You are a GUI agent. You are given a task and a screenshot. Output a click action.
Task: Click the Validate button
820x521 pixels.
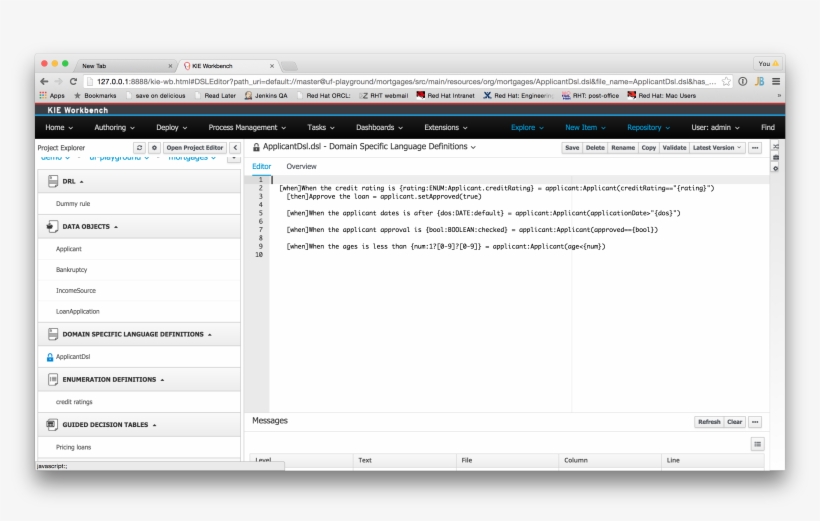674,148
